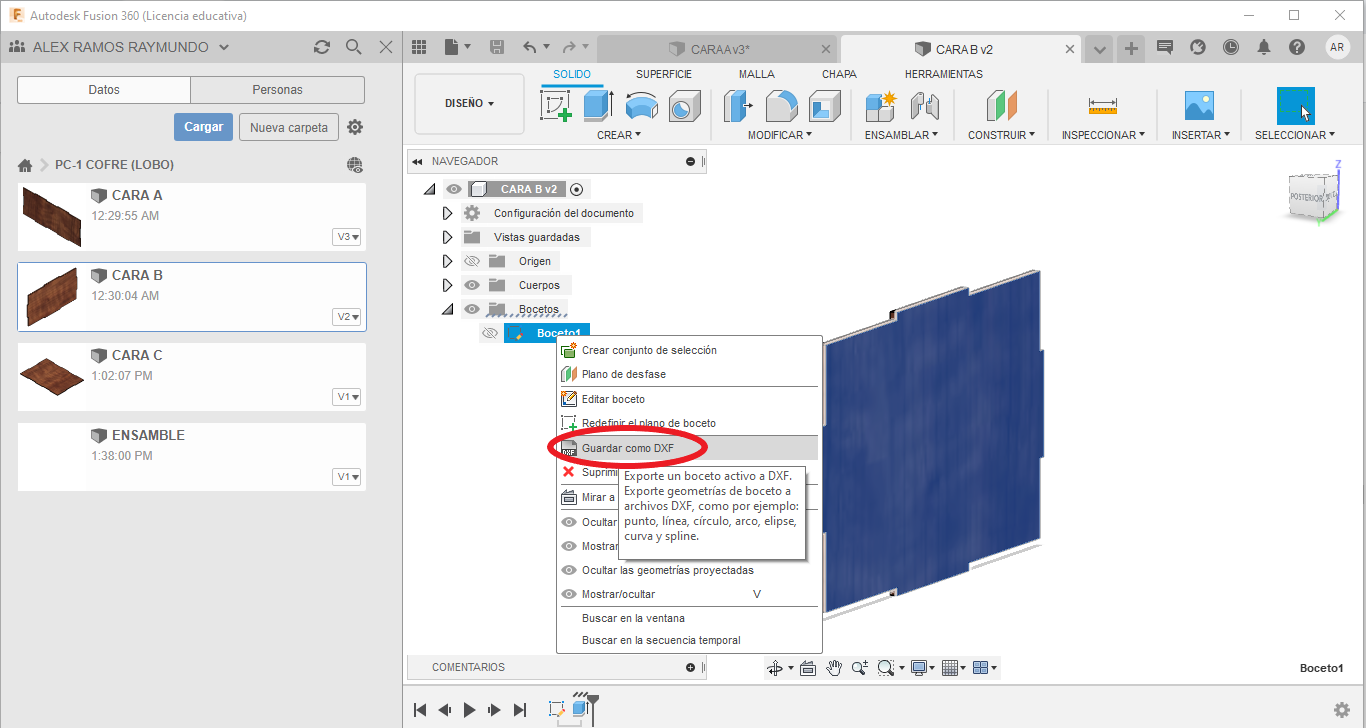
Task: Undo the last action
Action: click(x=530, y=47)
